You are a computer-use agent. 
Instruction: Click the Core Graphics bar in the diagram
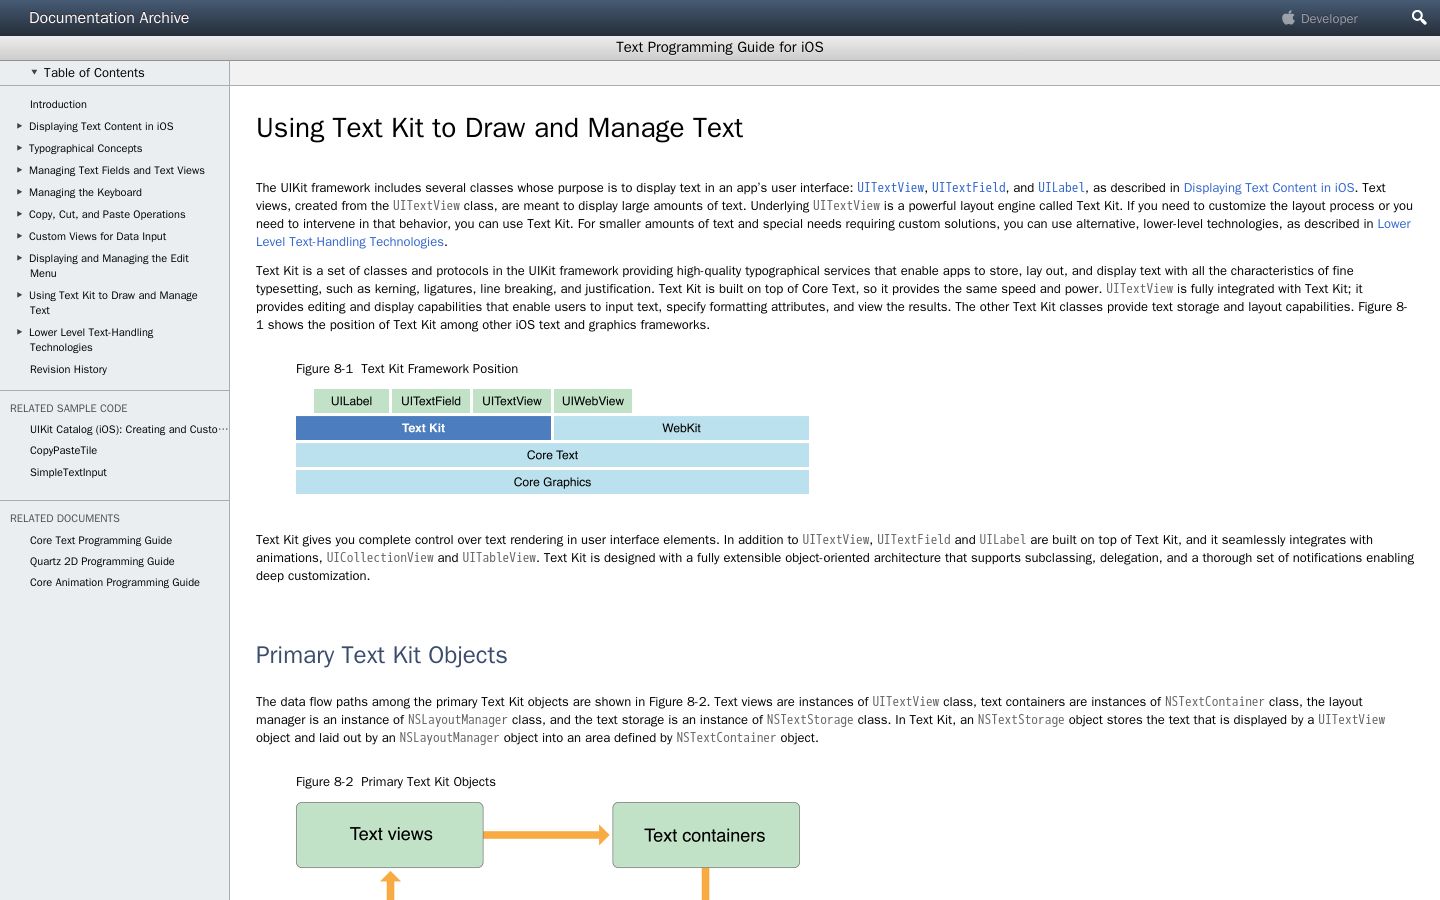pos(552,482)
